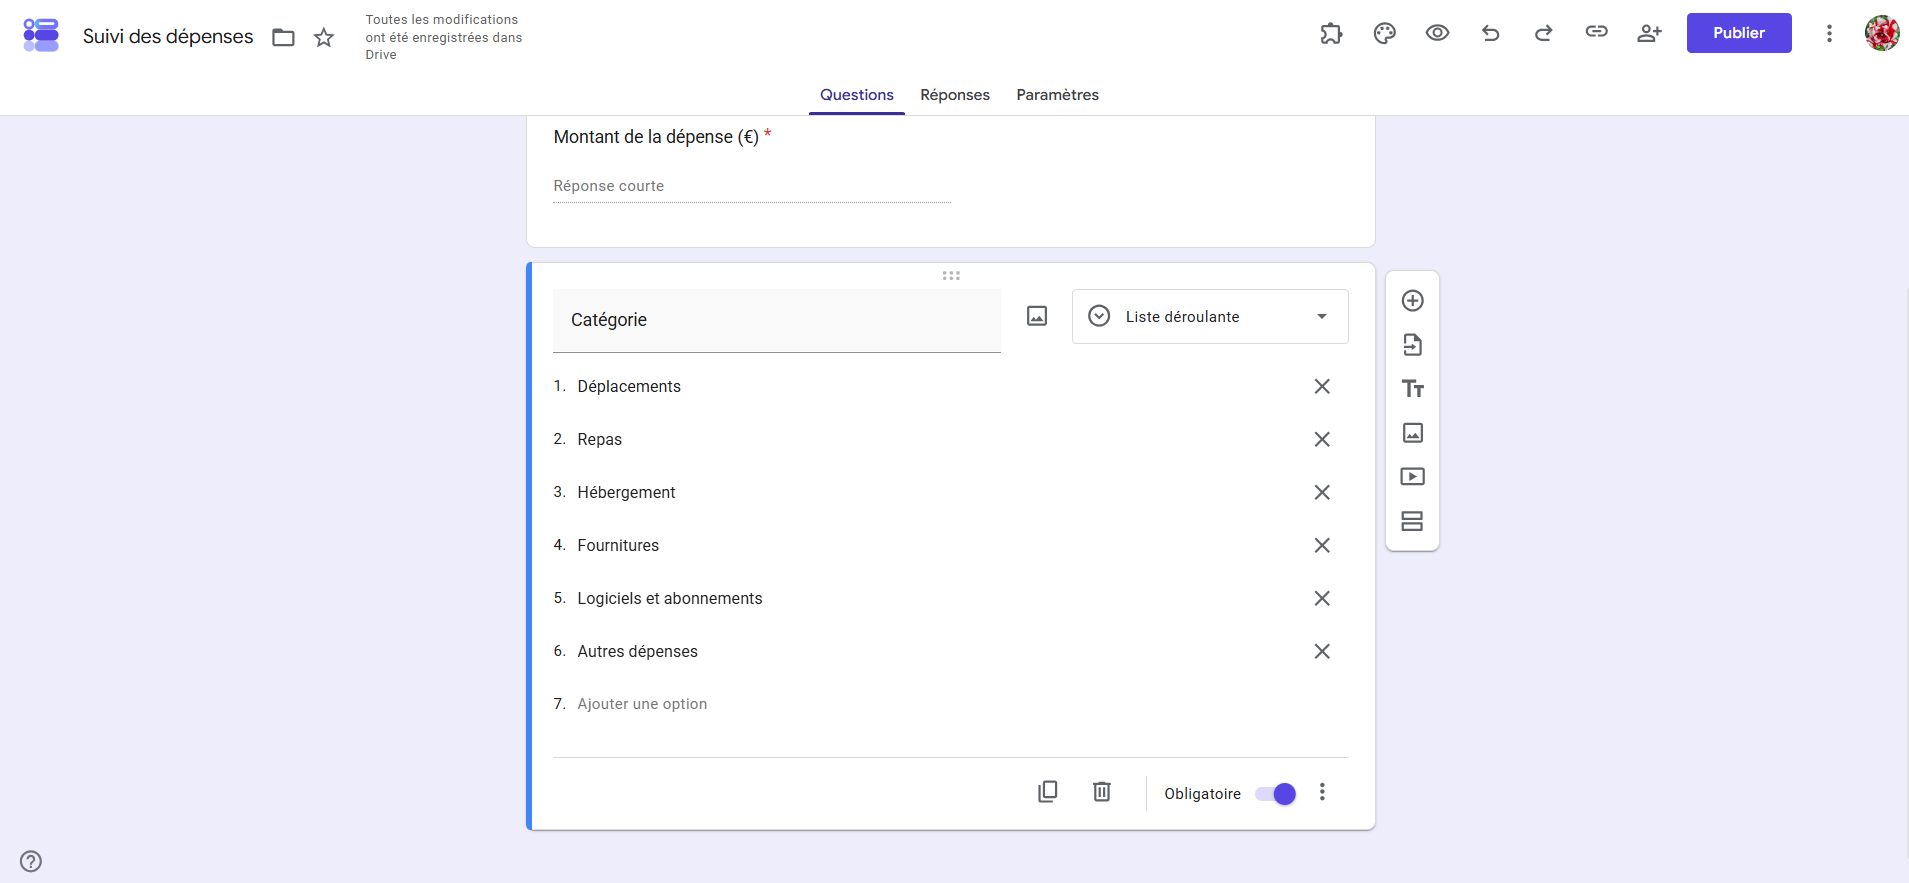Grab the Catégorie question drag handle

pyautogui.click(x=951, y=275)
